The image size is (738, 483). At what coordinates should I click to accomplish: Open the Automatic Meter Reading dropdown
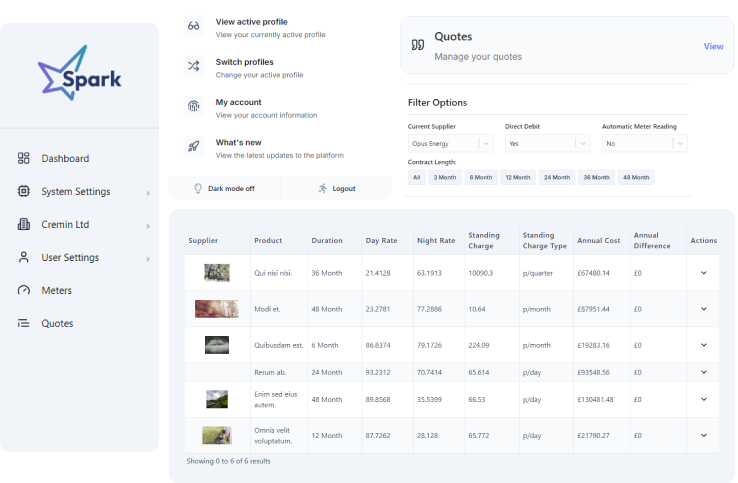(644, 144)
